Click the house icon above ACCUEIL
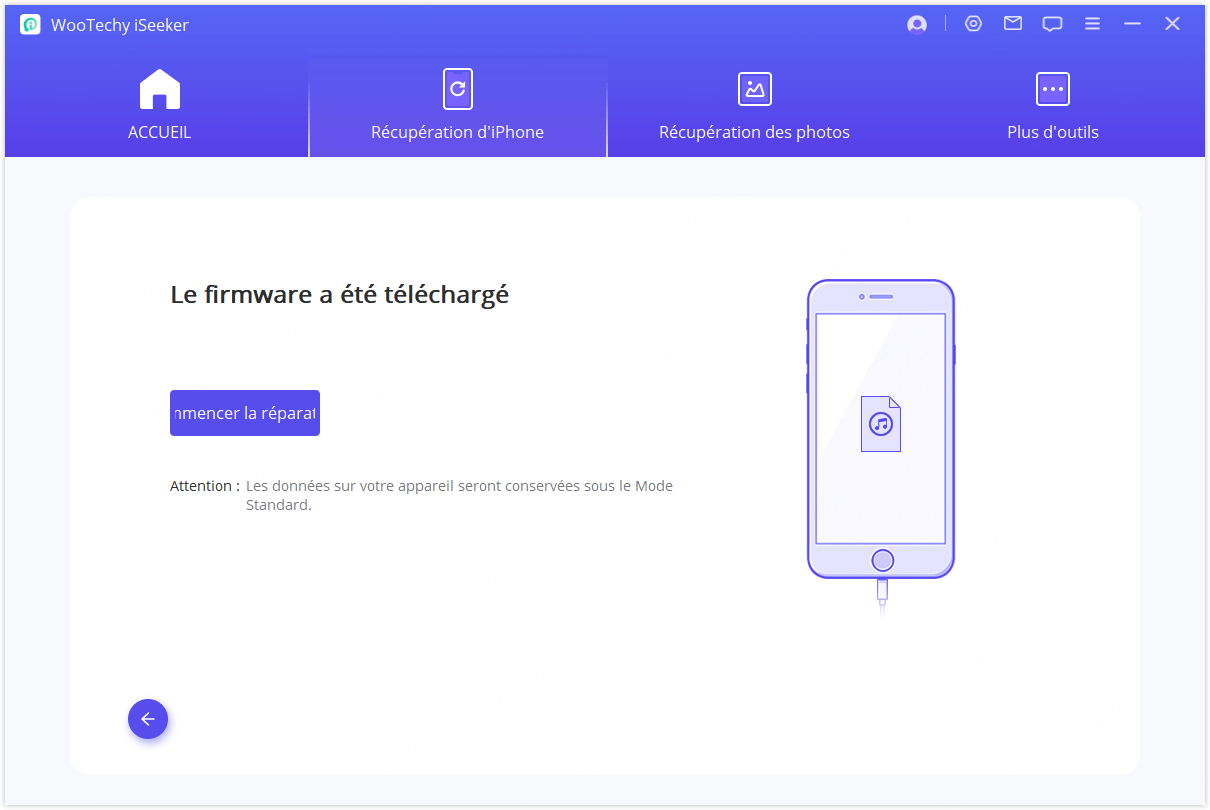Viewport: 1210px width, 810px height. [x=159, y=89]
